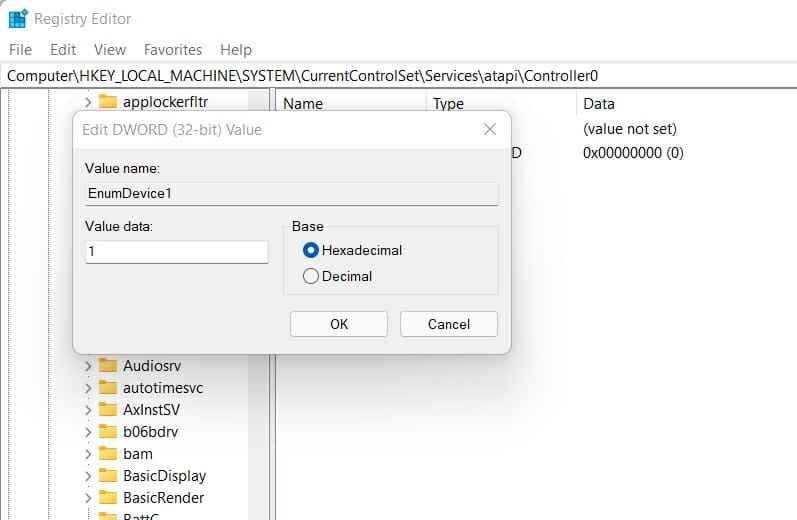797x520 pixels.
Task: Click the '(value not set)' data cell
Action: [630, 129]
